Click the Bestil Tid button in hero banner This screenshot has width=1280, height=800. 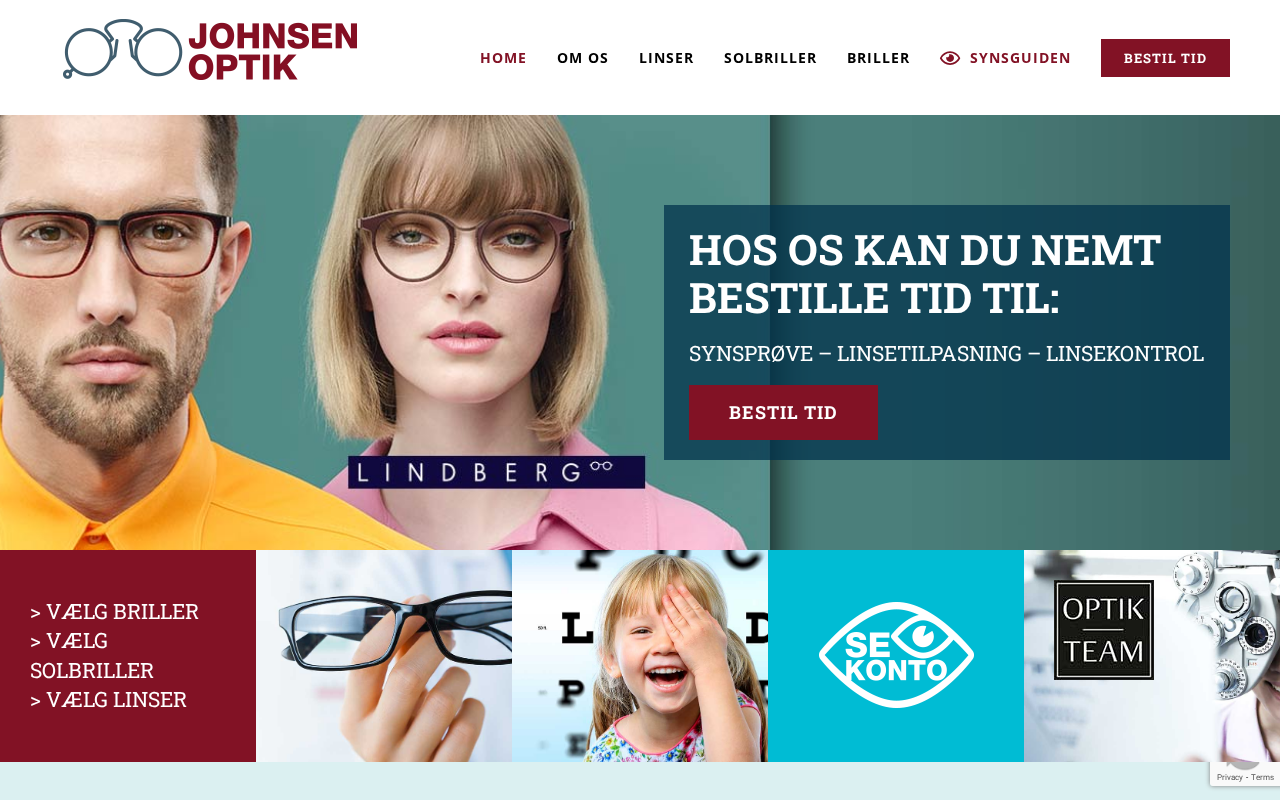(783, 412)
